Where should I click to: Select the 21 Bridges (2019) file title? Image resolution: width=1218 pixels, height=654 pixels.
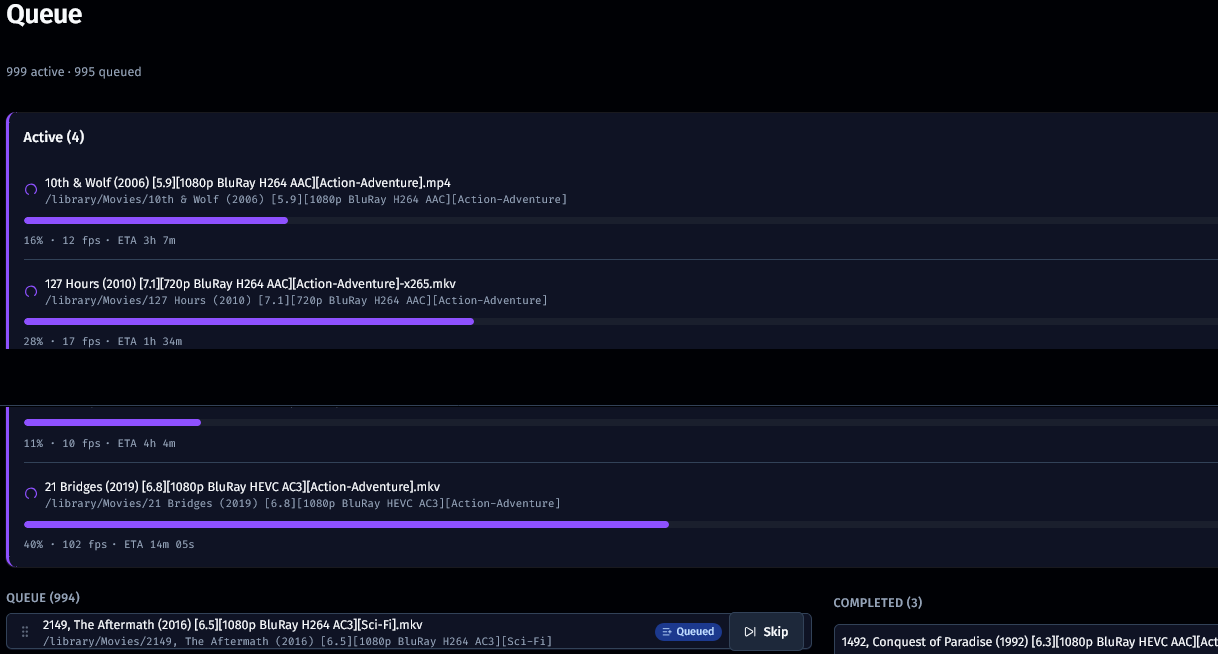click(x=242, y=487)
